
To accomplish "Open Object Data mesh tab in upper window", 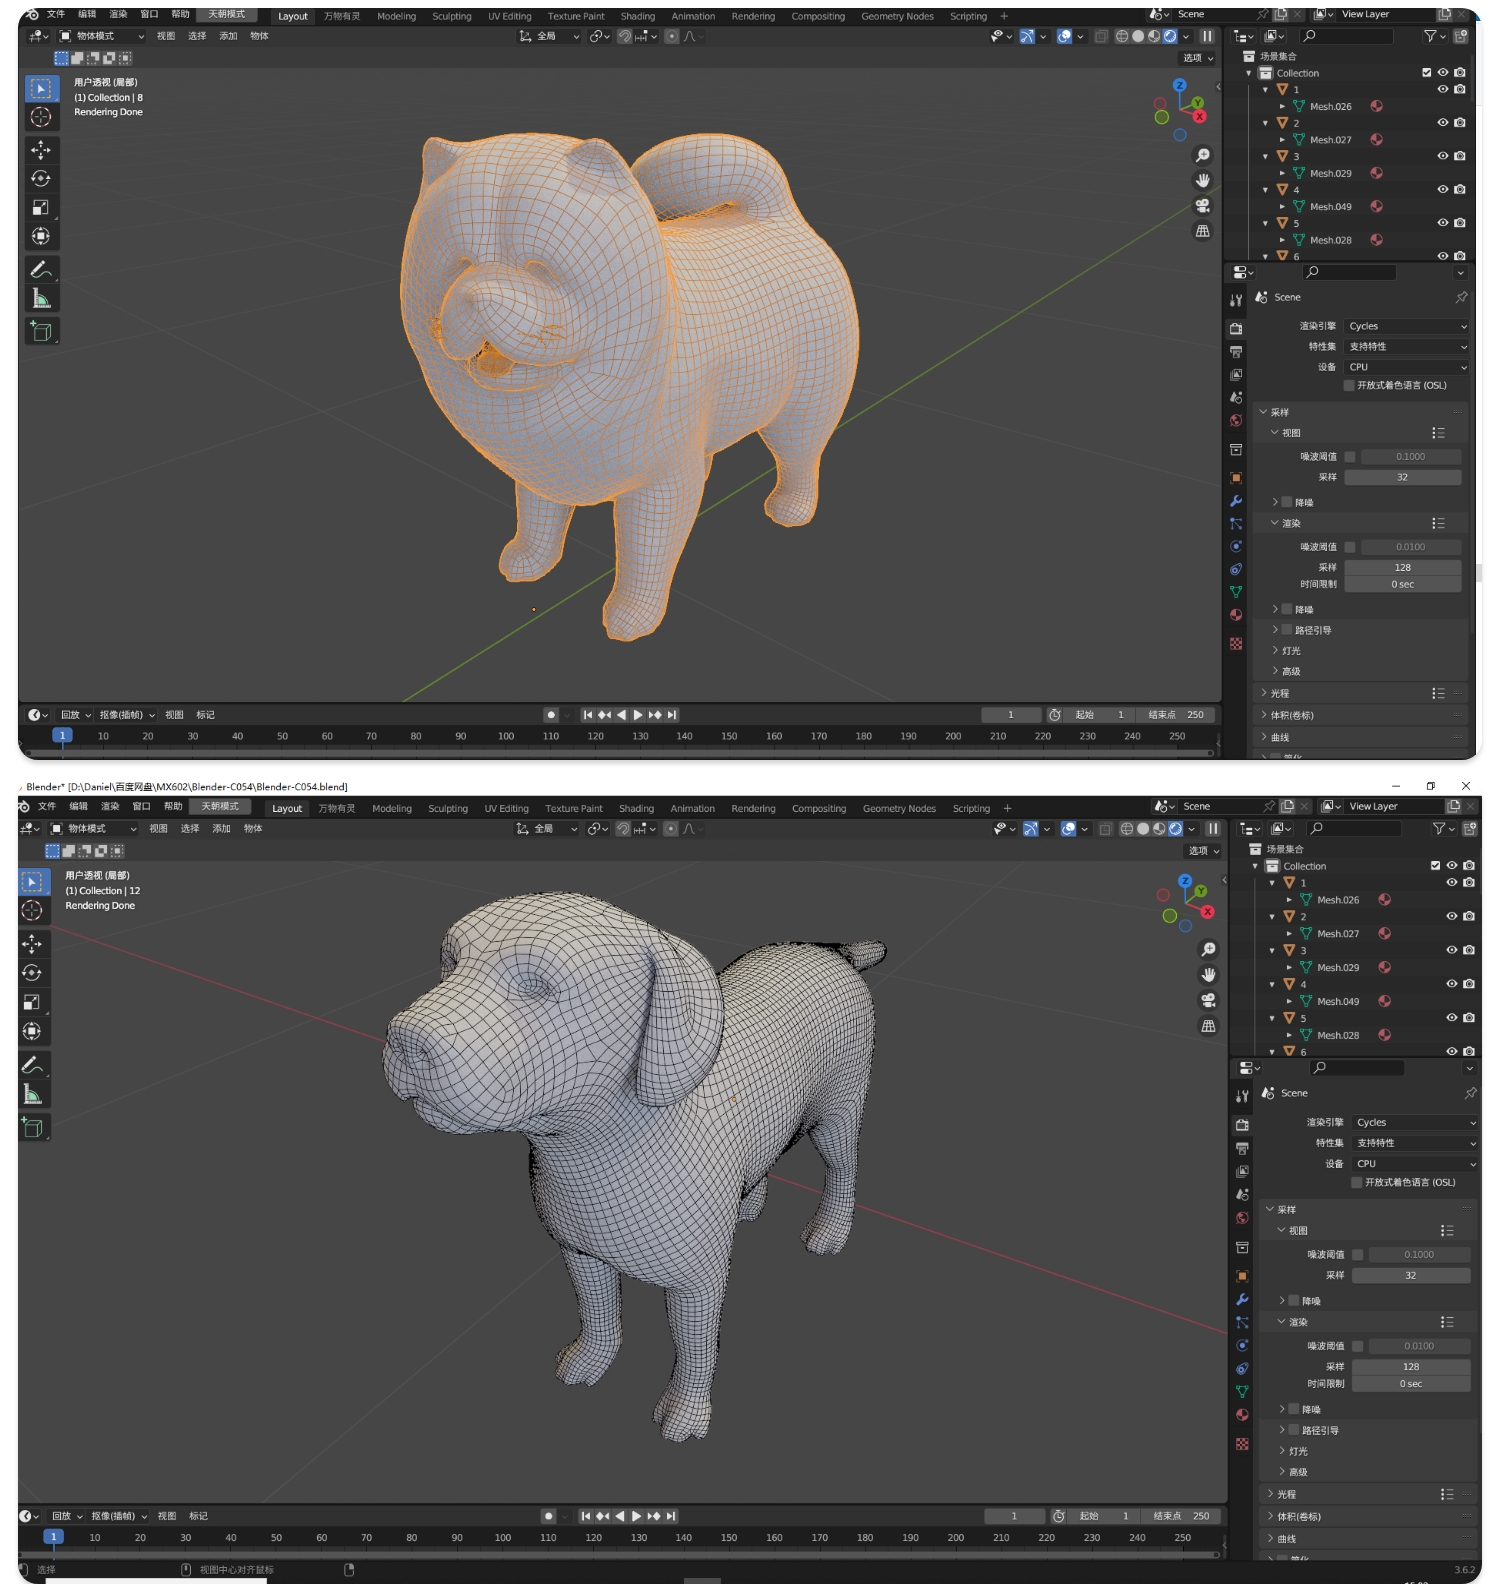I will 1236,592.
